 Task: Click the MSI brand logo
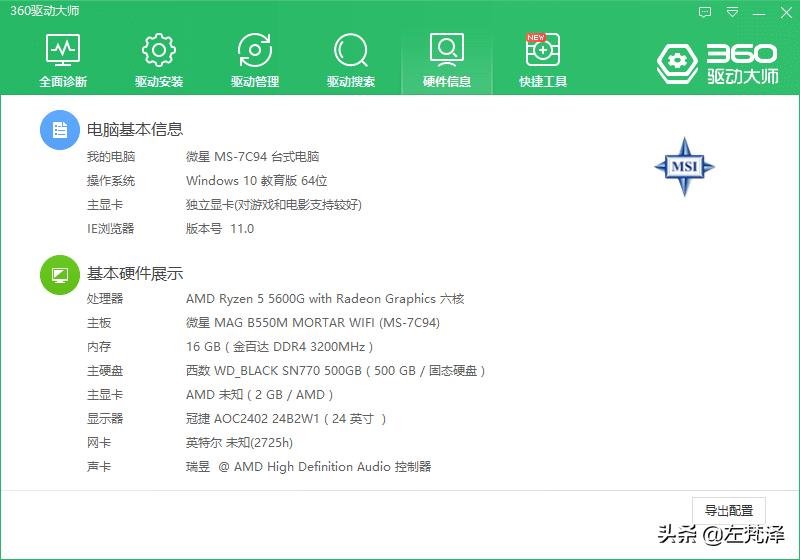pyautogui.click(x=684, y=167)
